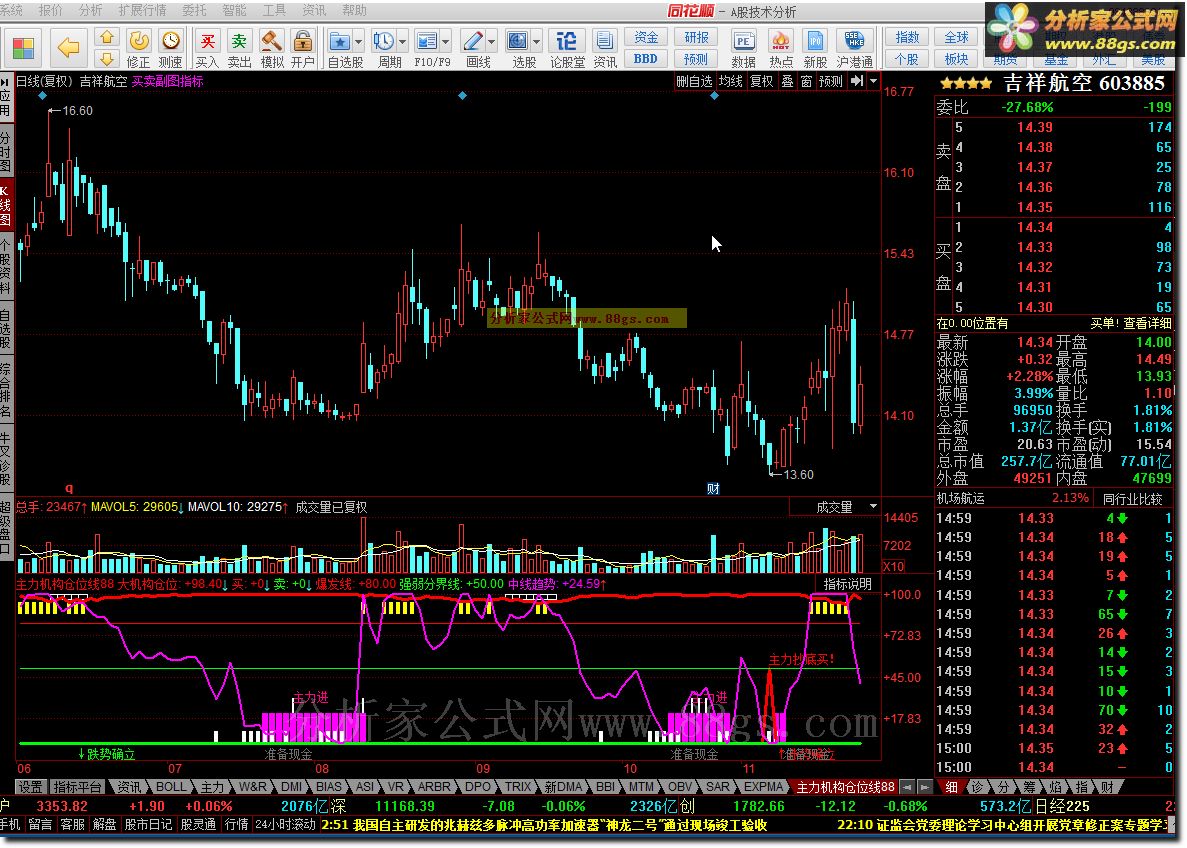The height and width of the screenshot is (848, 1187).
Task: Switch to the BOLL indicator tab
Action: click(171, 787)
